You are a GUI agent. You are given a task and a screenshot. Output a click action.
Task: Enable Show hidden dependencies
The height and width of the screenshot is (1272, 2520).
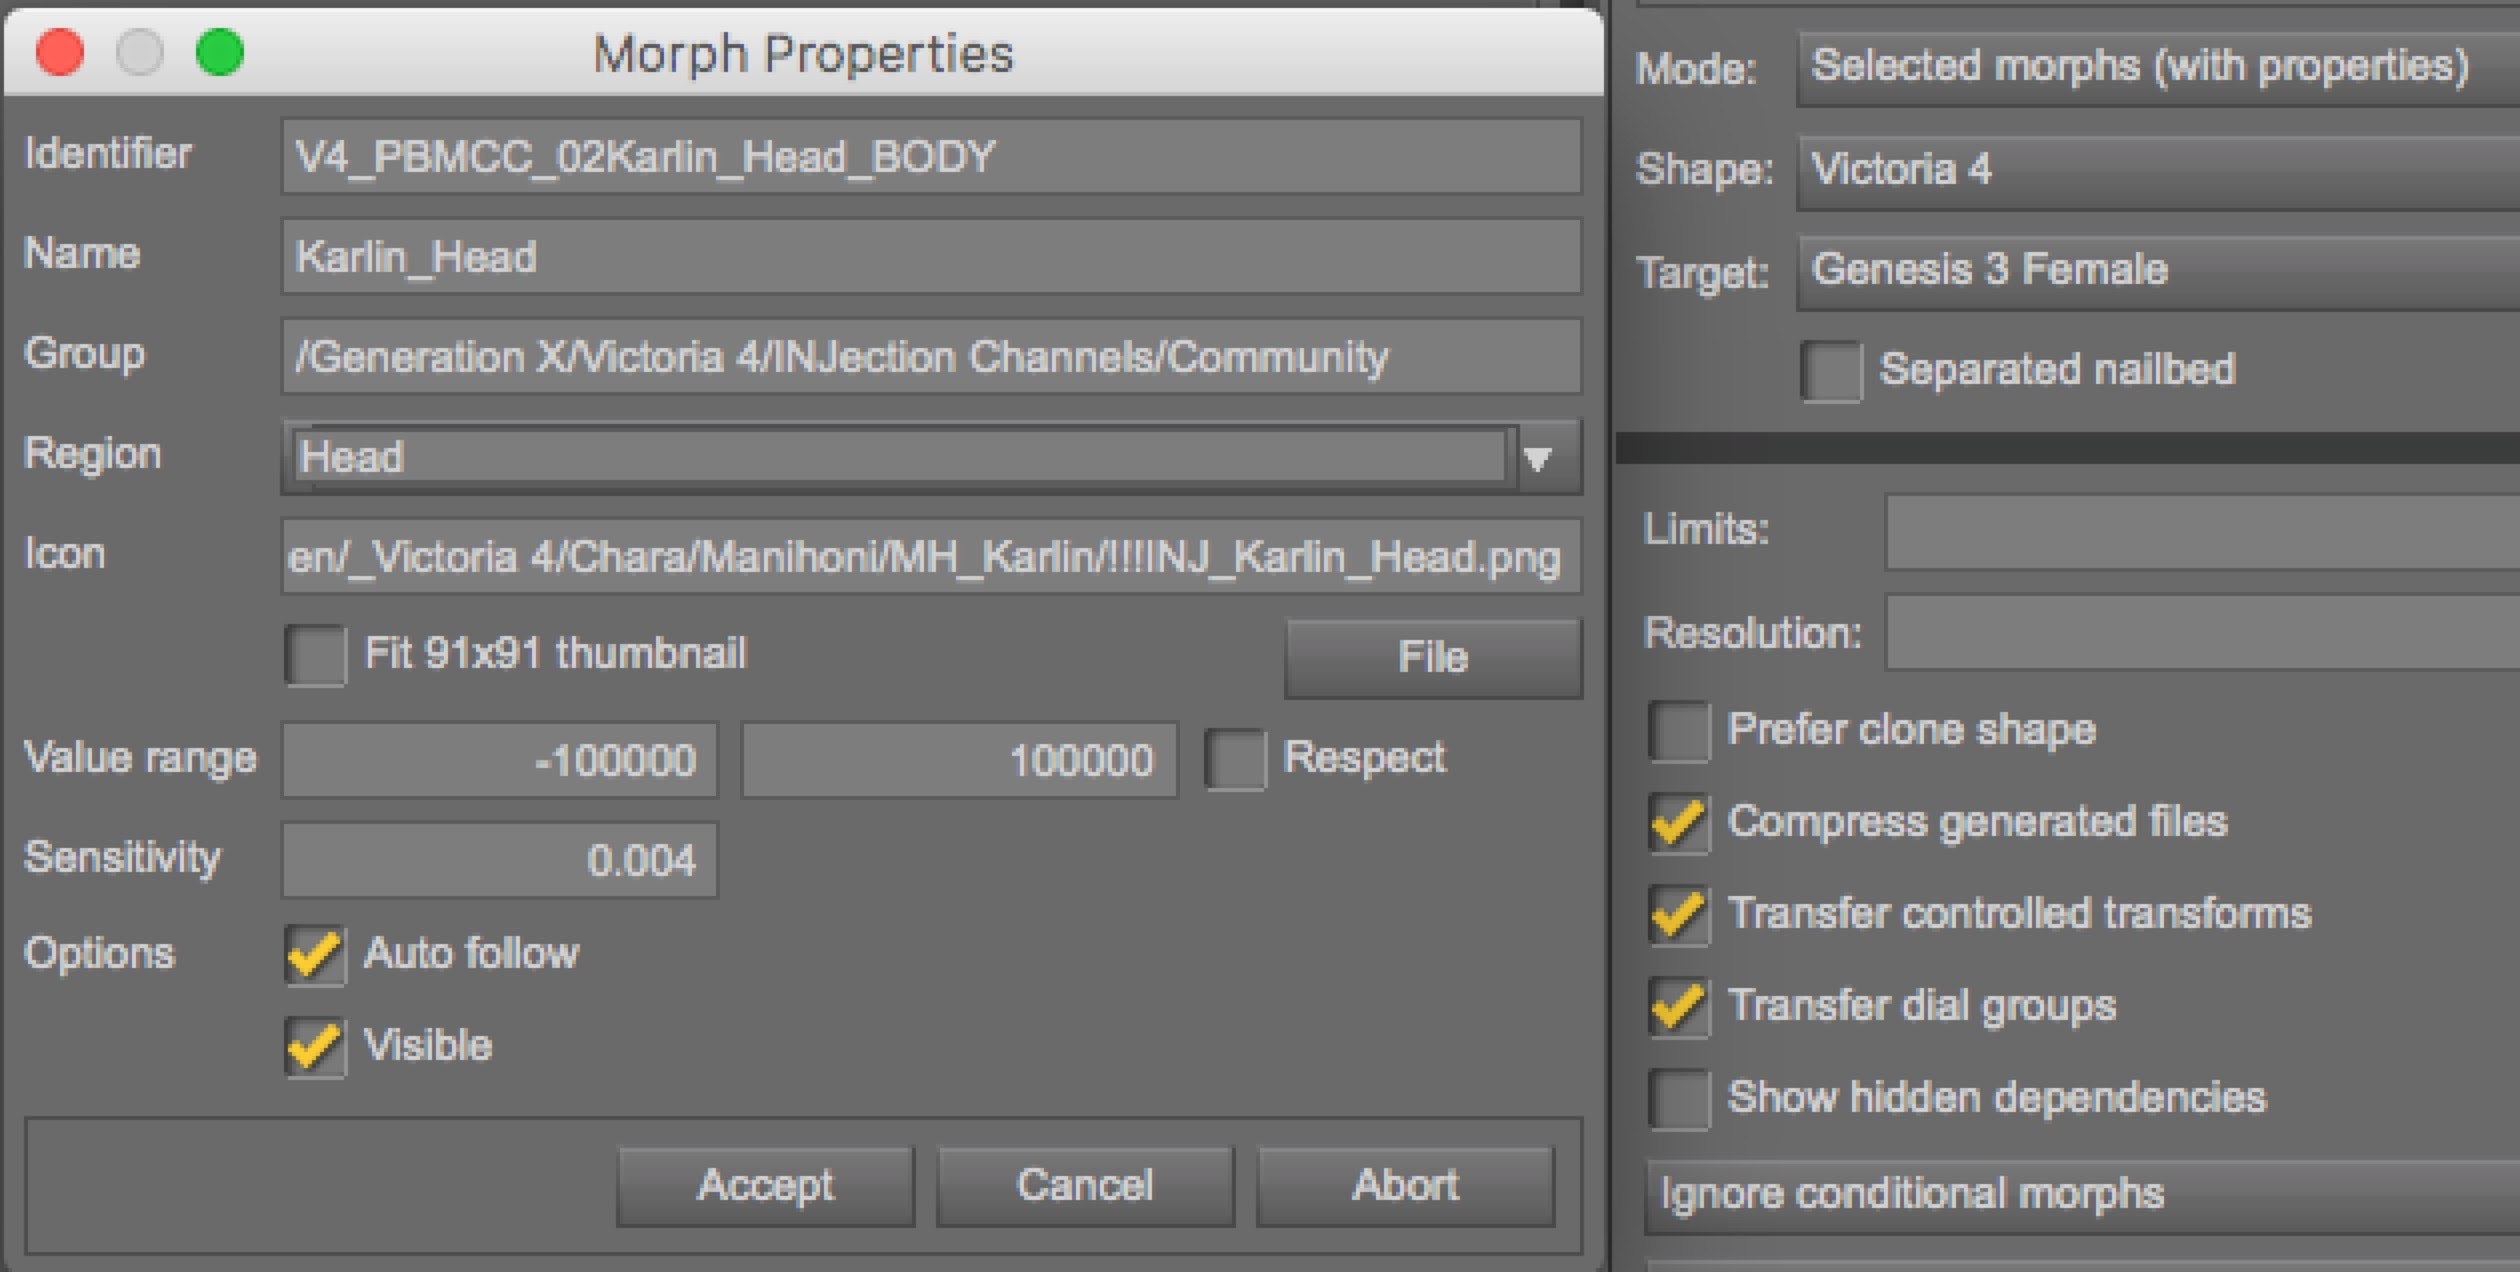pyautogui.click(x=1679, y=1099)
